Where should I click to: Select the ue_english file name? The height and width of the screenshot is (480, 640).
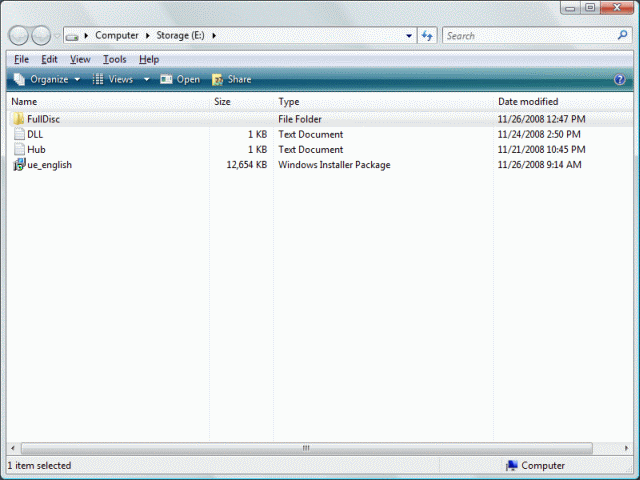pyautogui.click(x=49, y=165)
